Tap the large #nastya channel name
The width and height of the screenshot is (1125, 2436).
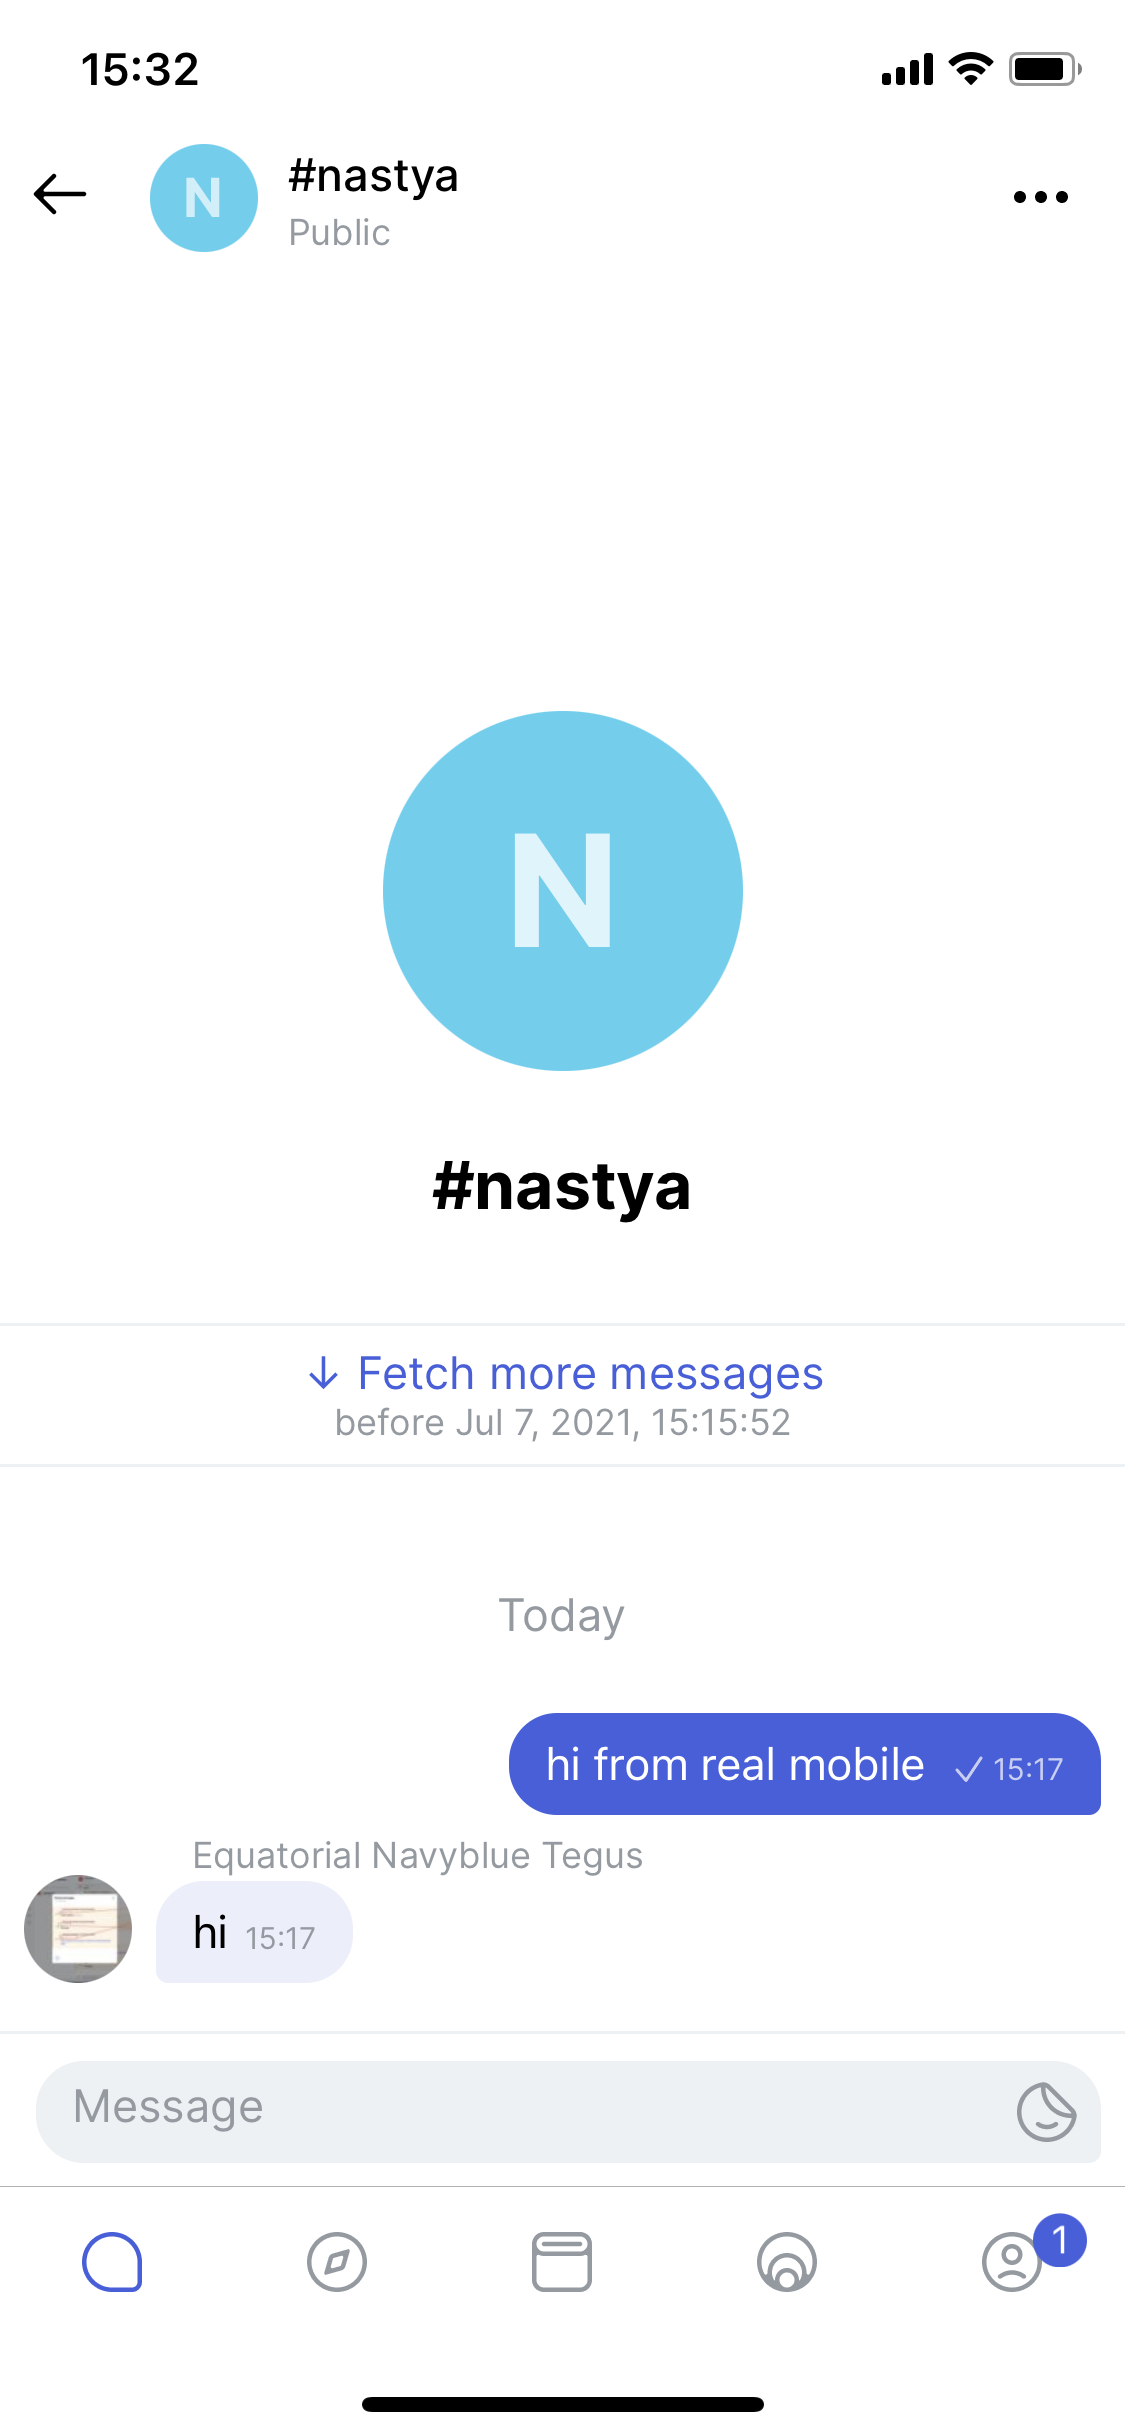(562, 1187)
